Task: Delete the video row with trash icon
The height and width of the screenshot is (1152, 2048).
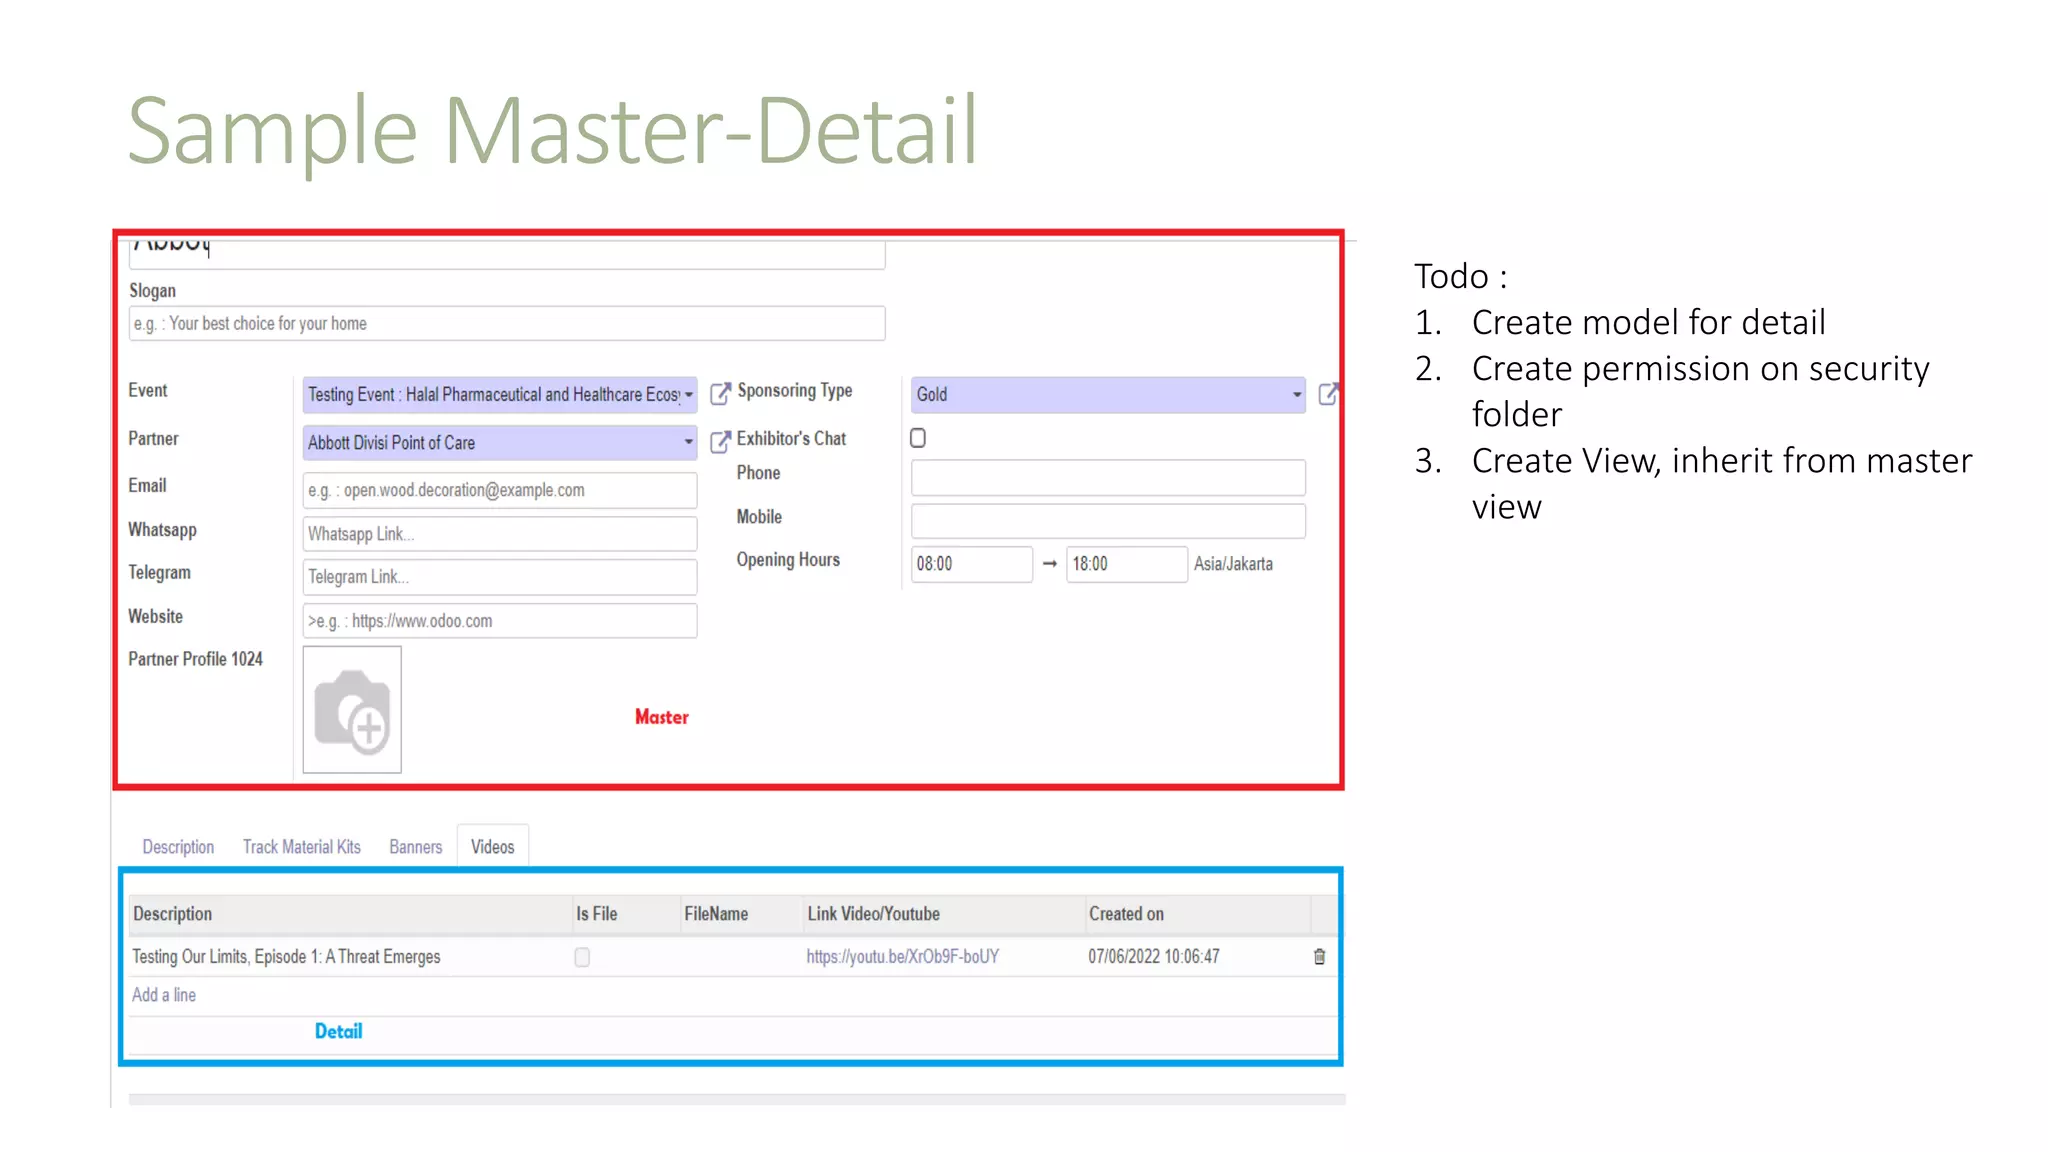Action: 1319,957
